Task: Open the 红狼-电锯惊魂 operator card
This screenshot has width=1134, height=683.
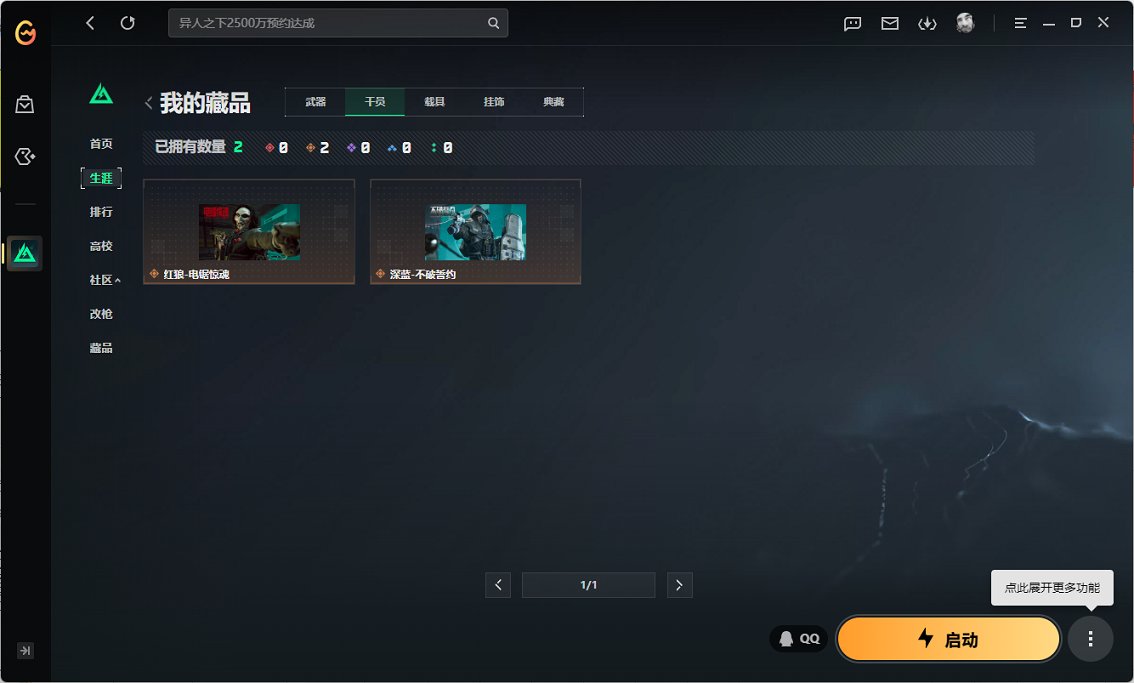Action: coord(249,232)
